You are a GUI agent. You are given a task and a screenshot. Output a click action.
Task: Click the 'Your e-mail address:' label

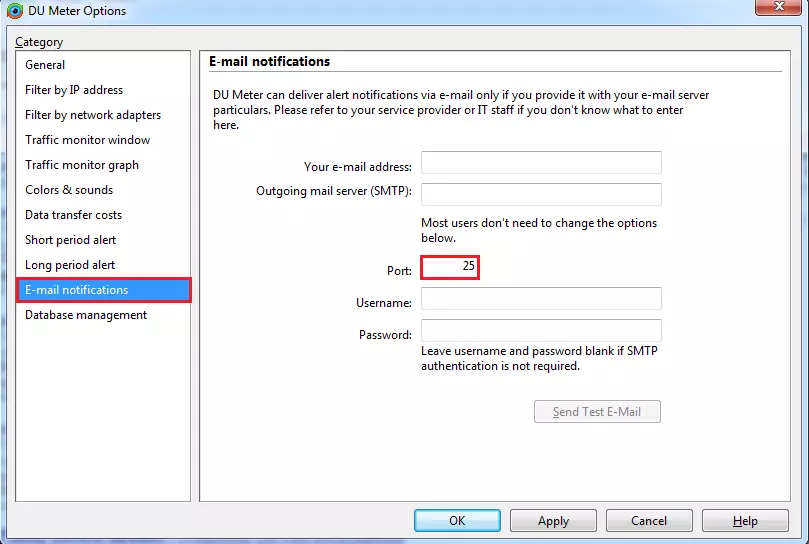pyautogui.click(x=358, y=167)
